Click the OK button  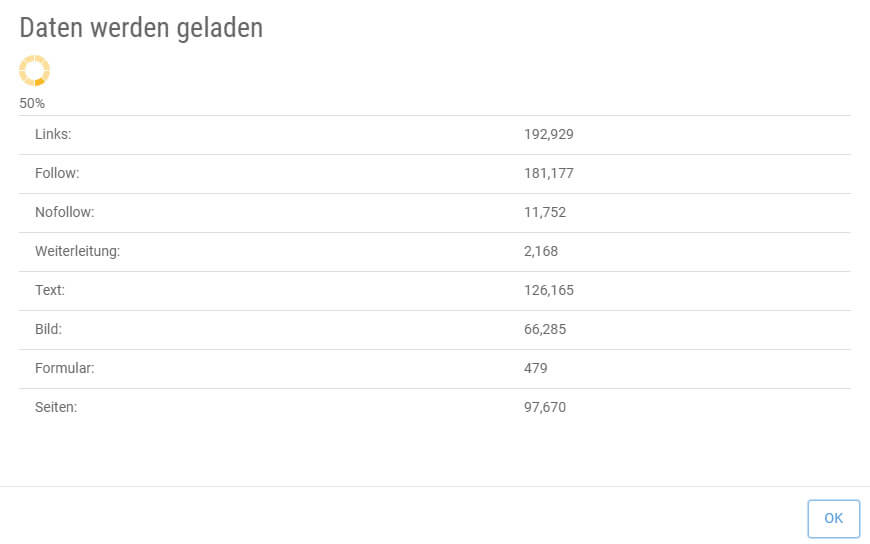click(x=833, y=519)
